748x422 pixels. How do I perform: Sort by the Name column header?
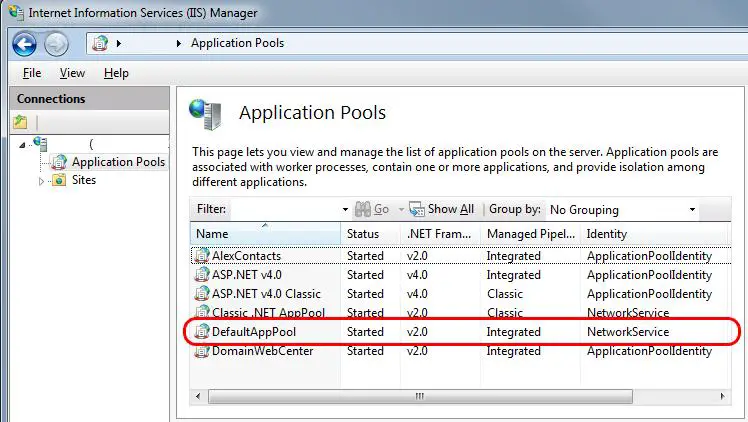pos(266,234)
